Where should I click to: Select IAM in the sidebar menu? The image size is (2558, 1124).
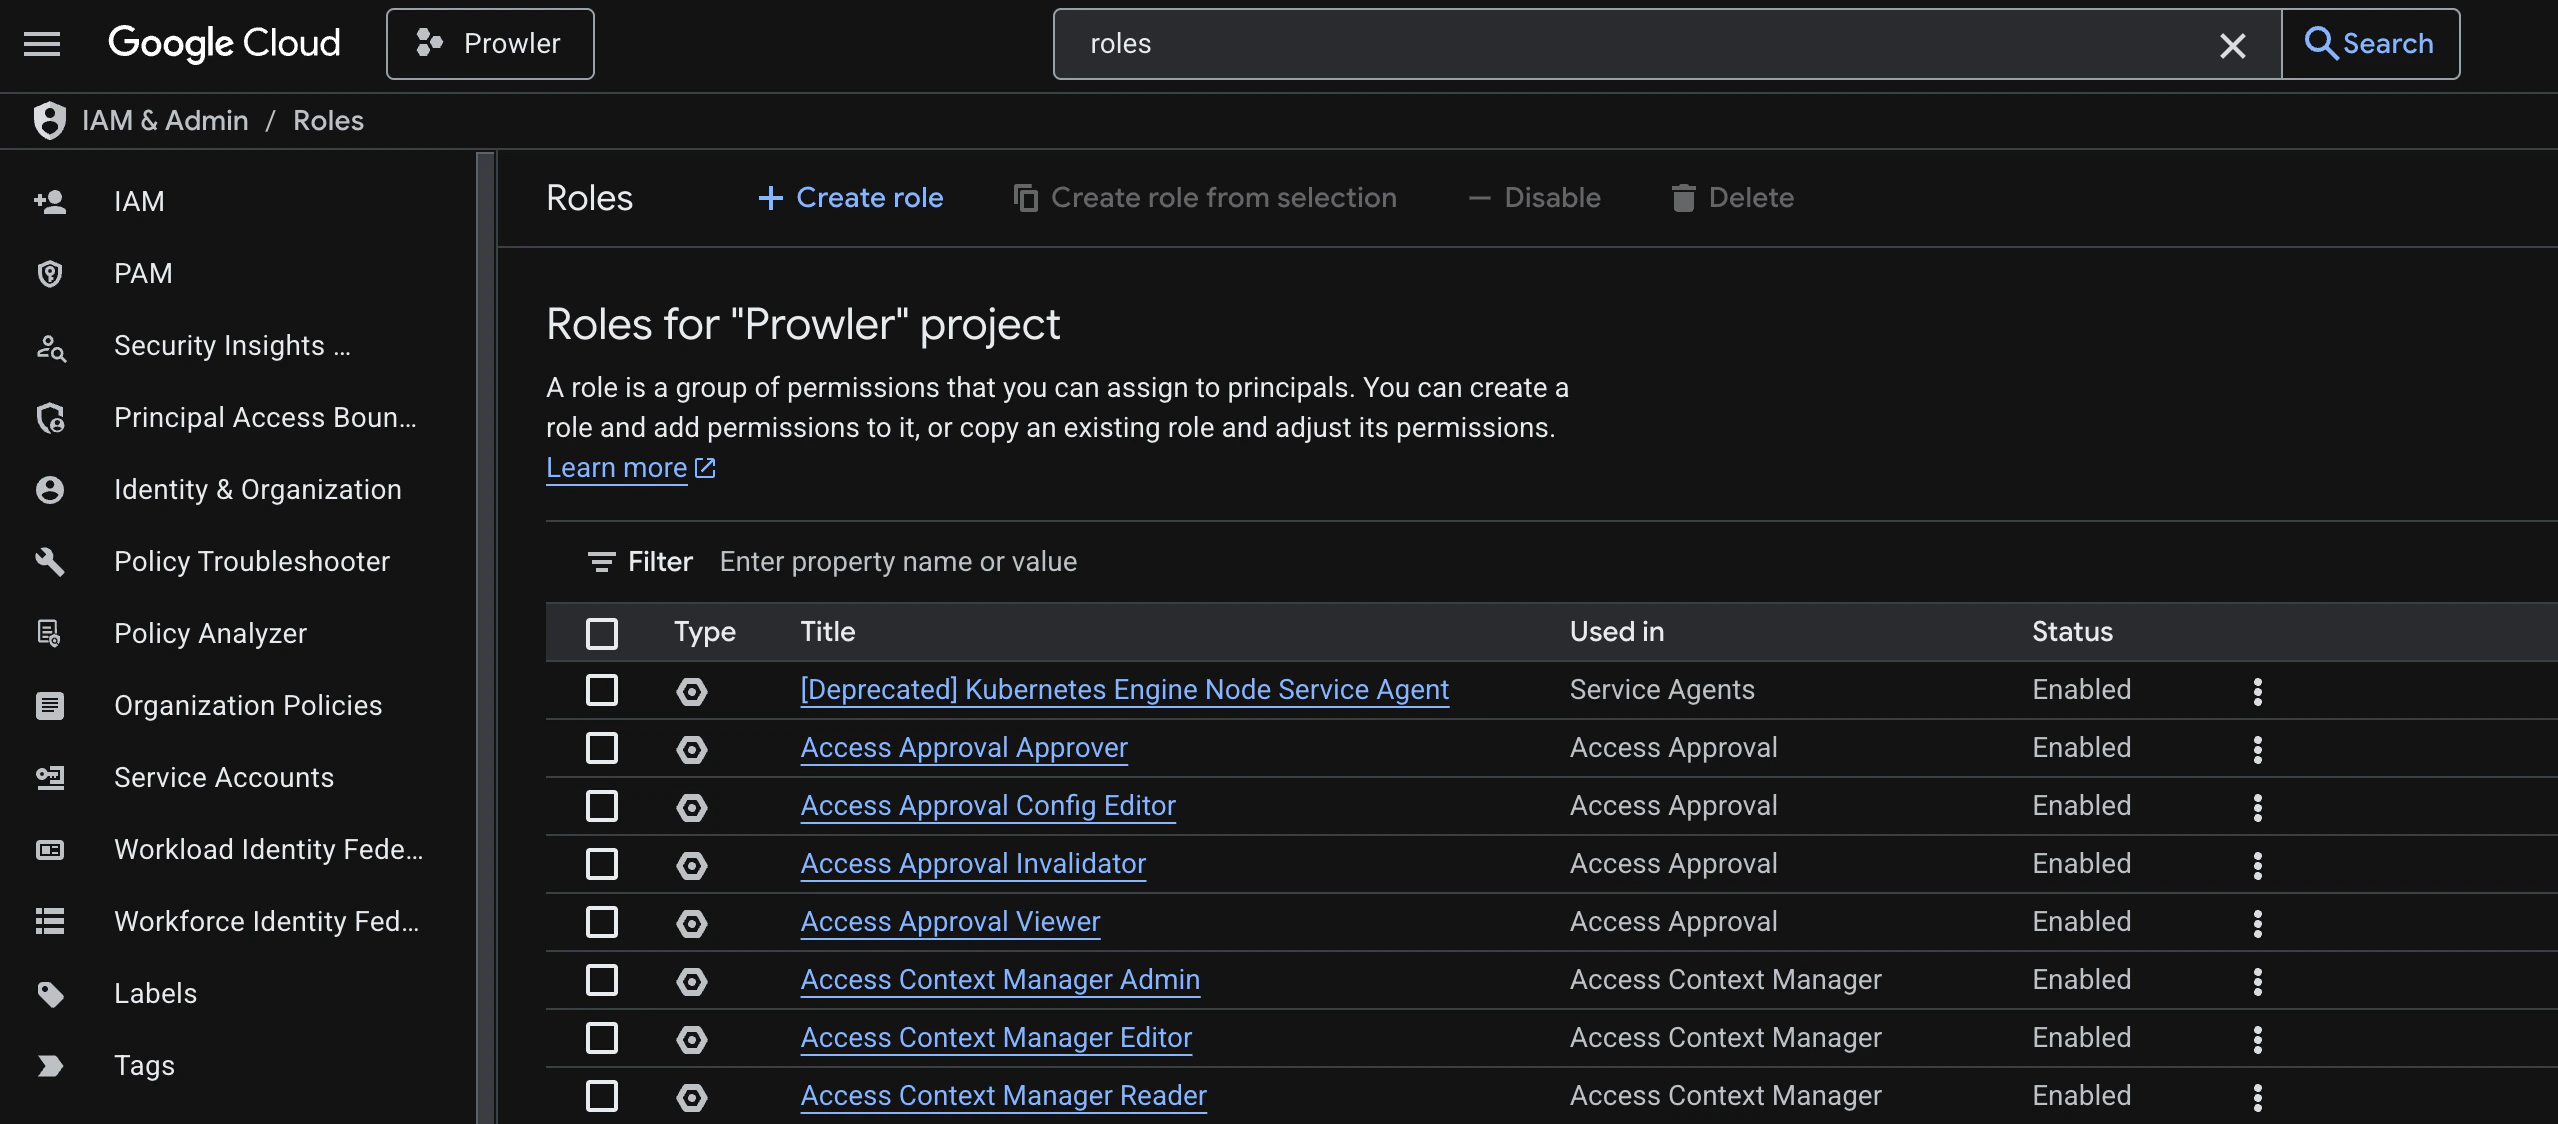coord(138,201)
